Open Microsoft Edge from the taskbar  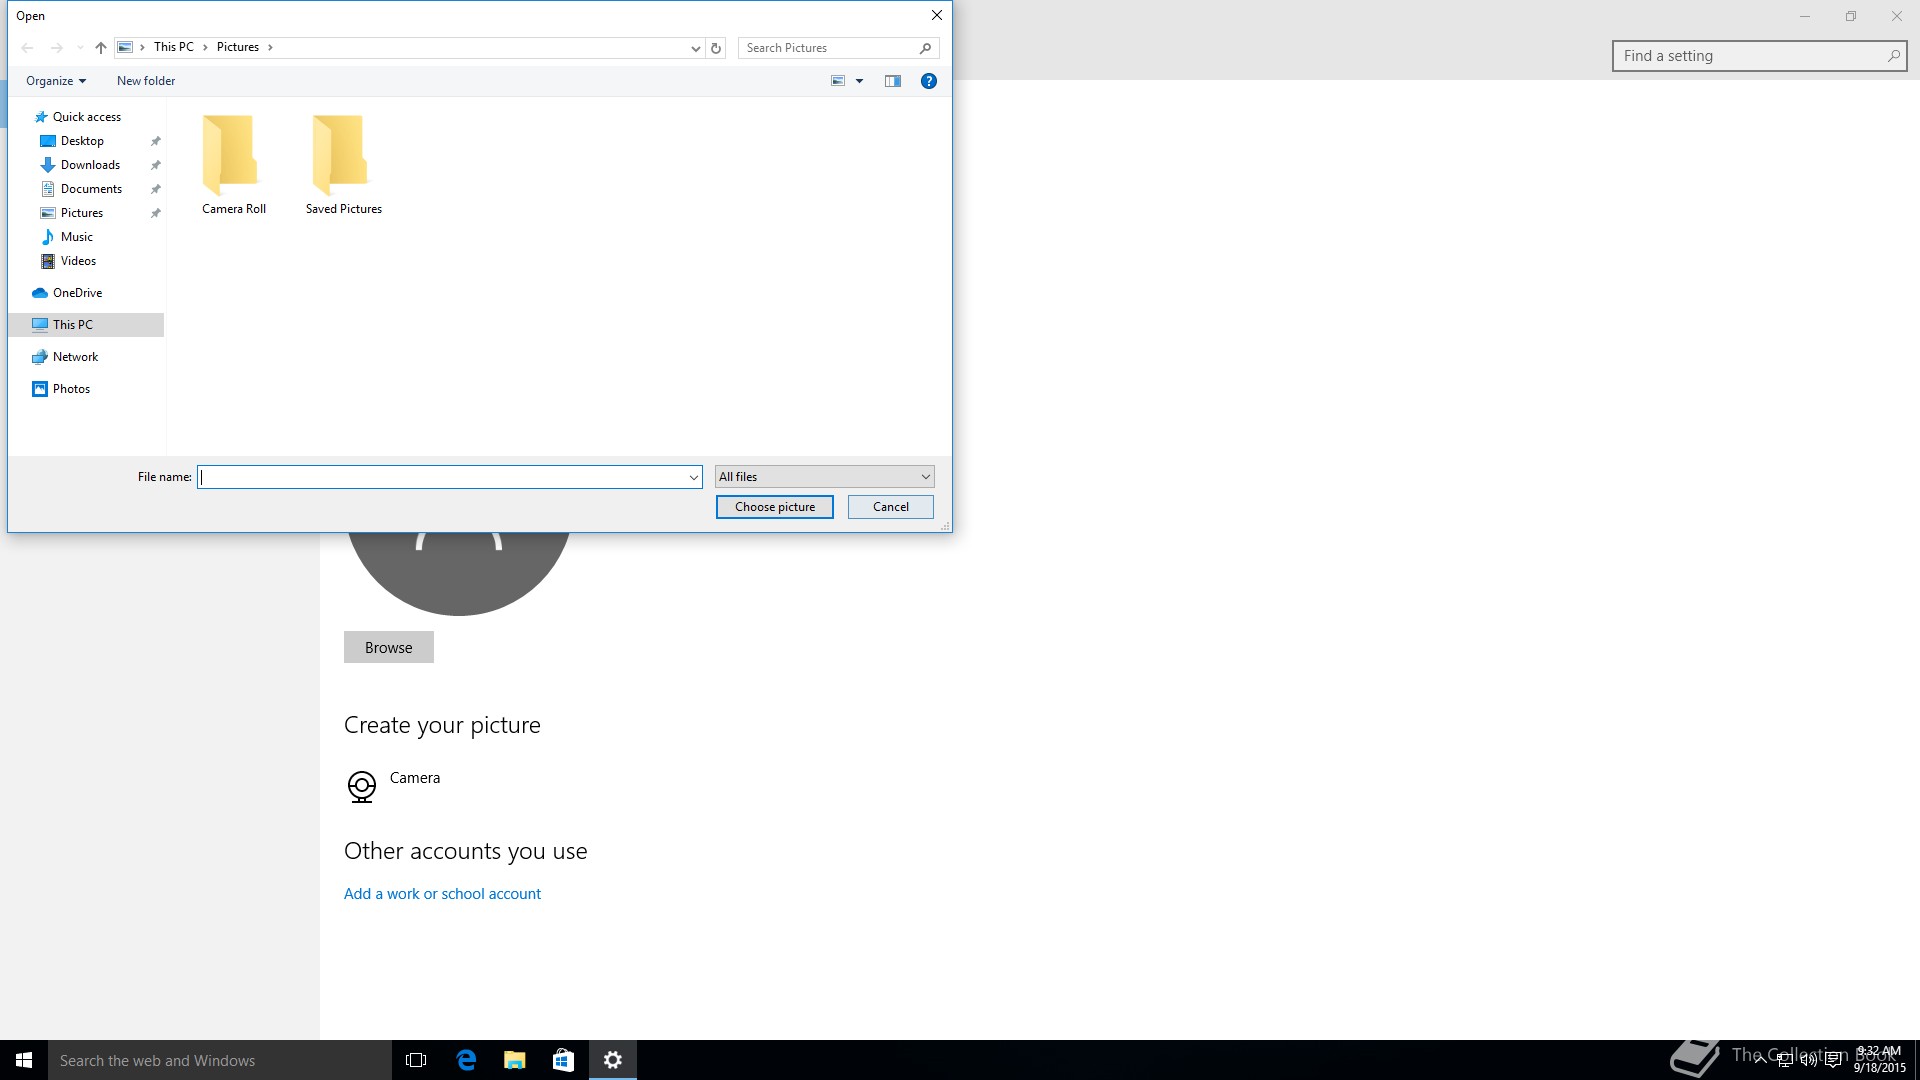(466, 1060)
